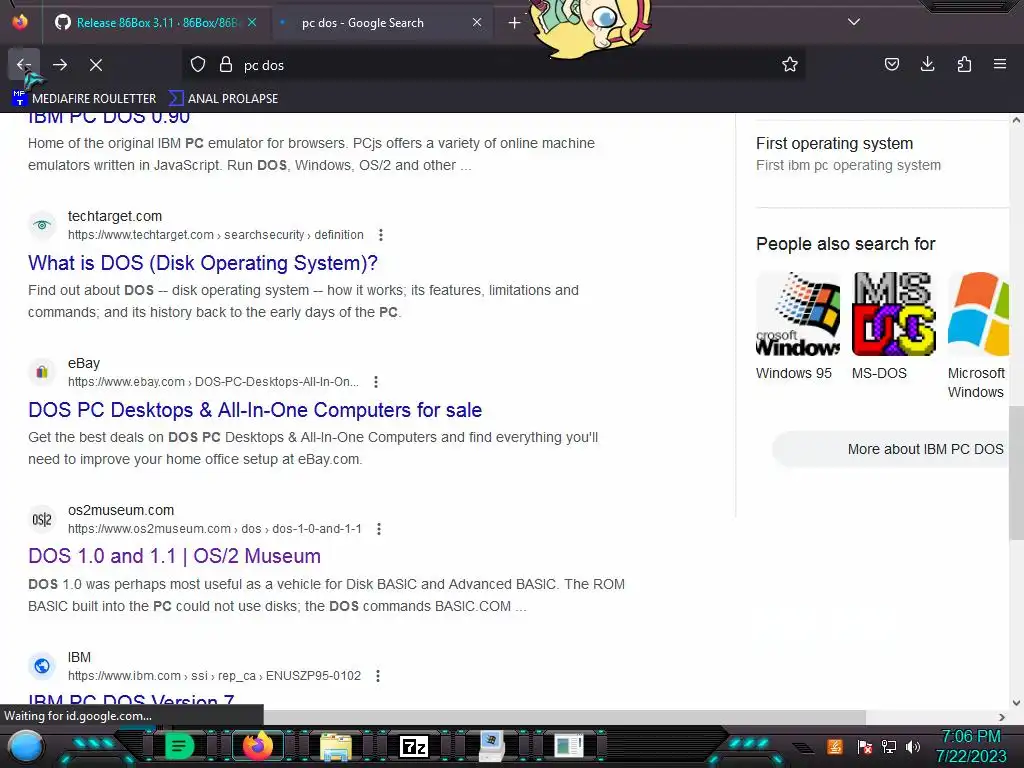Click the taskbar clock showing 7:06 PM
The image size is (1024, 768).
coord(971,746)
